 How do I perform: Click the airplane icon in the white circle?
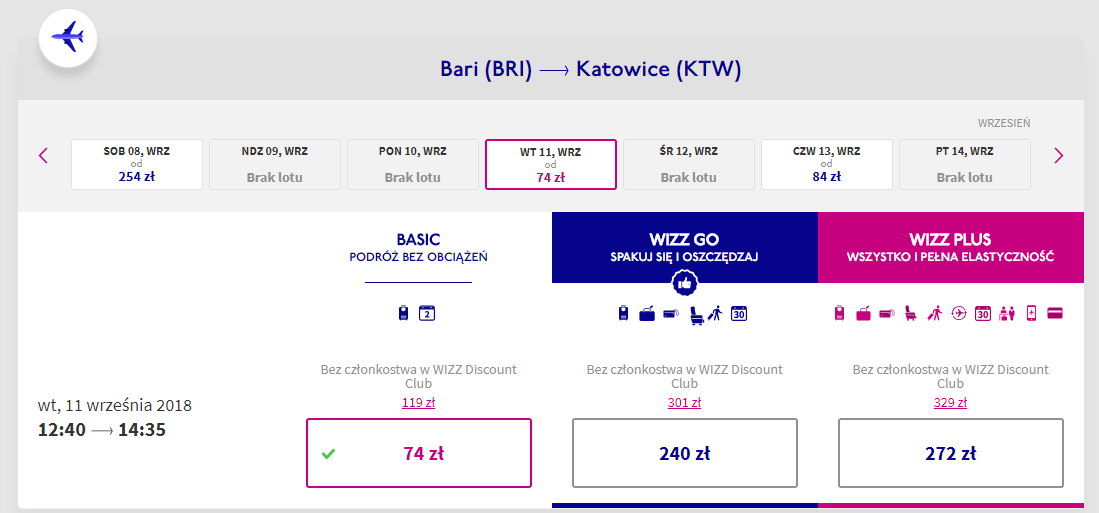(x=68, y=39)
